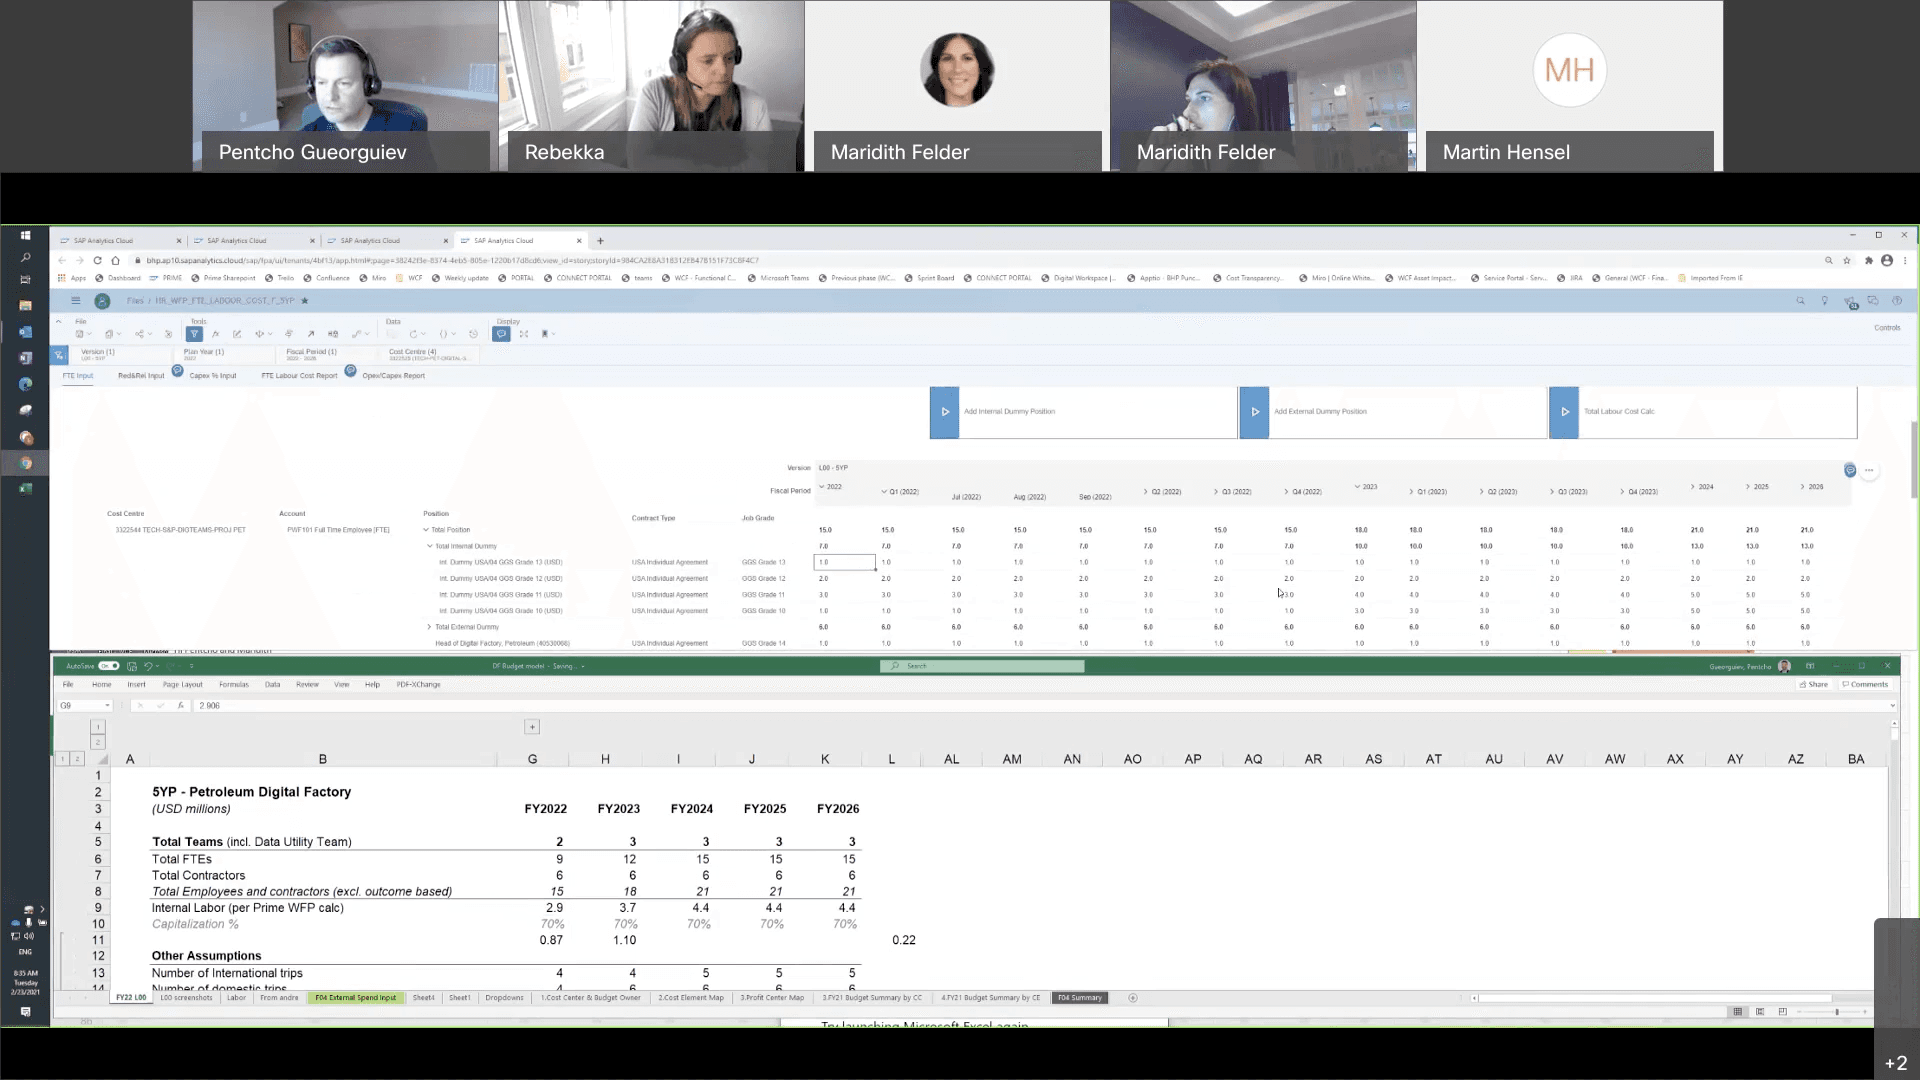Toggle the Excel AutoSave switch
Image resolution: width=1920 pixels, height=1080 pixels.
coord(108,666)
